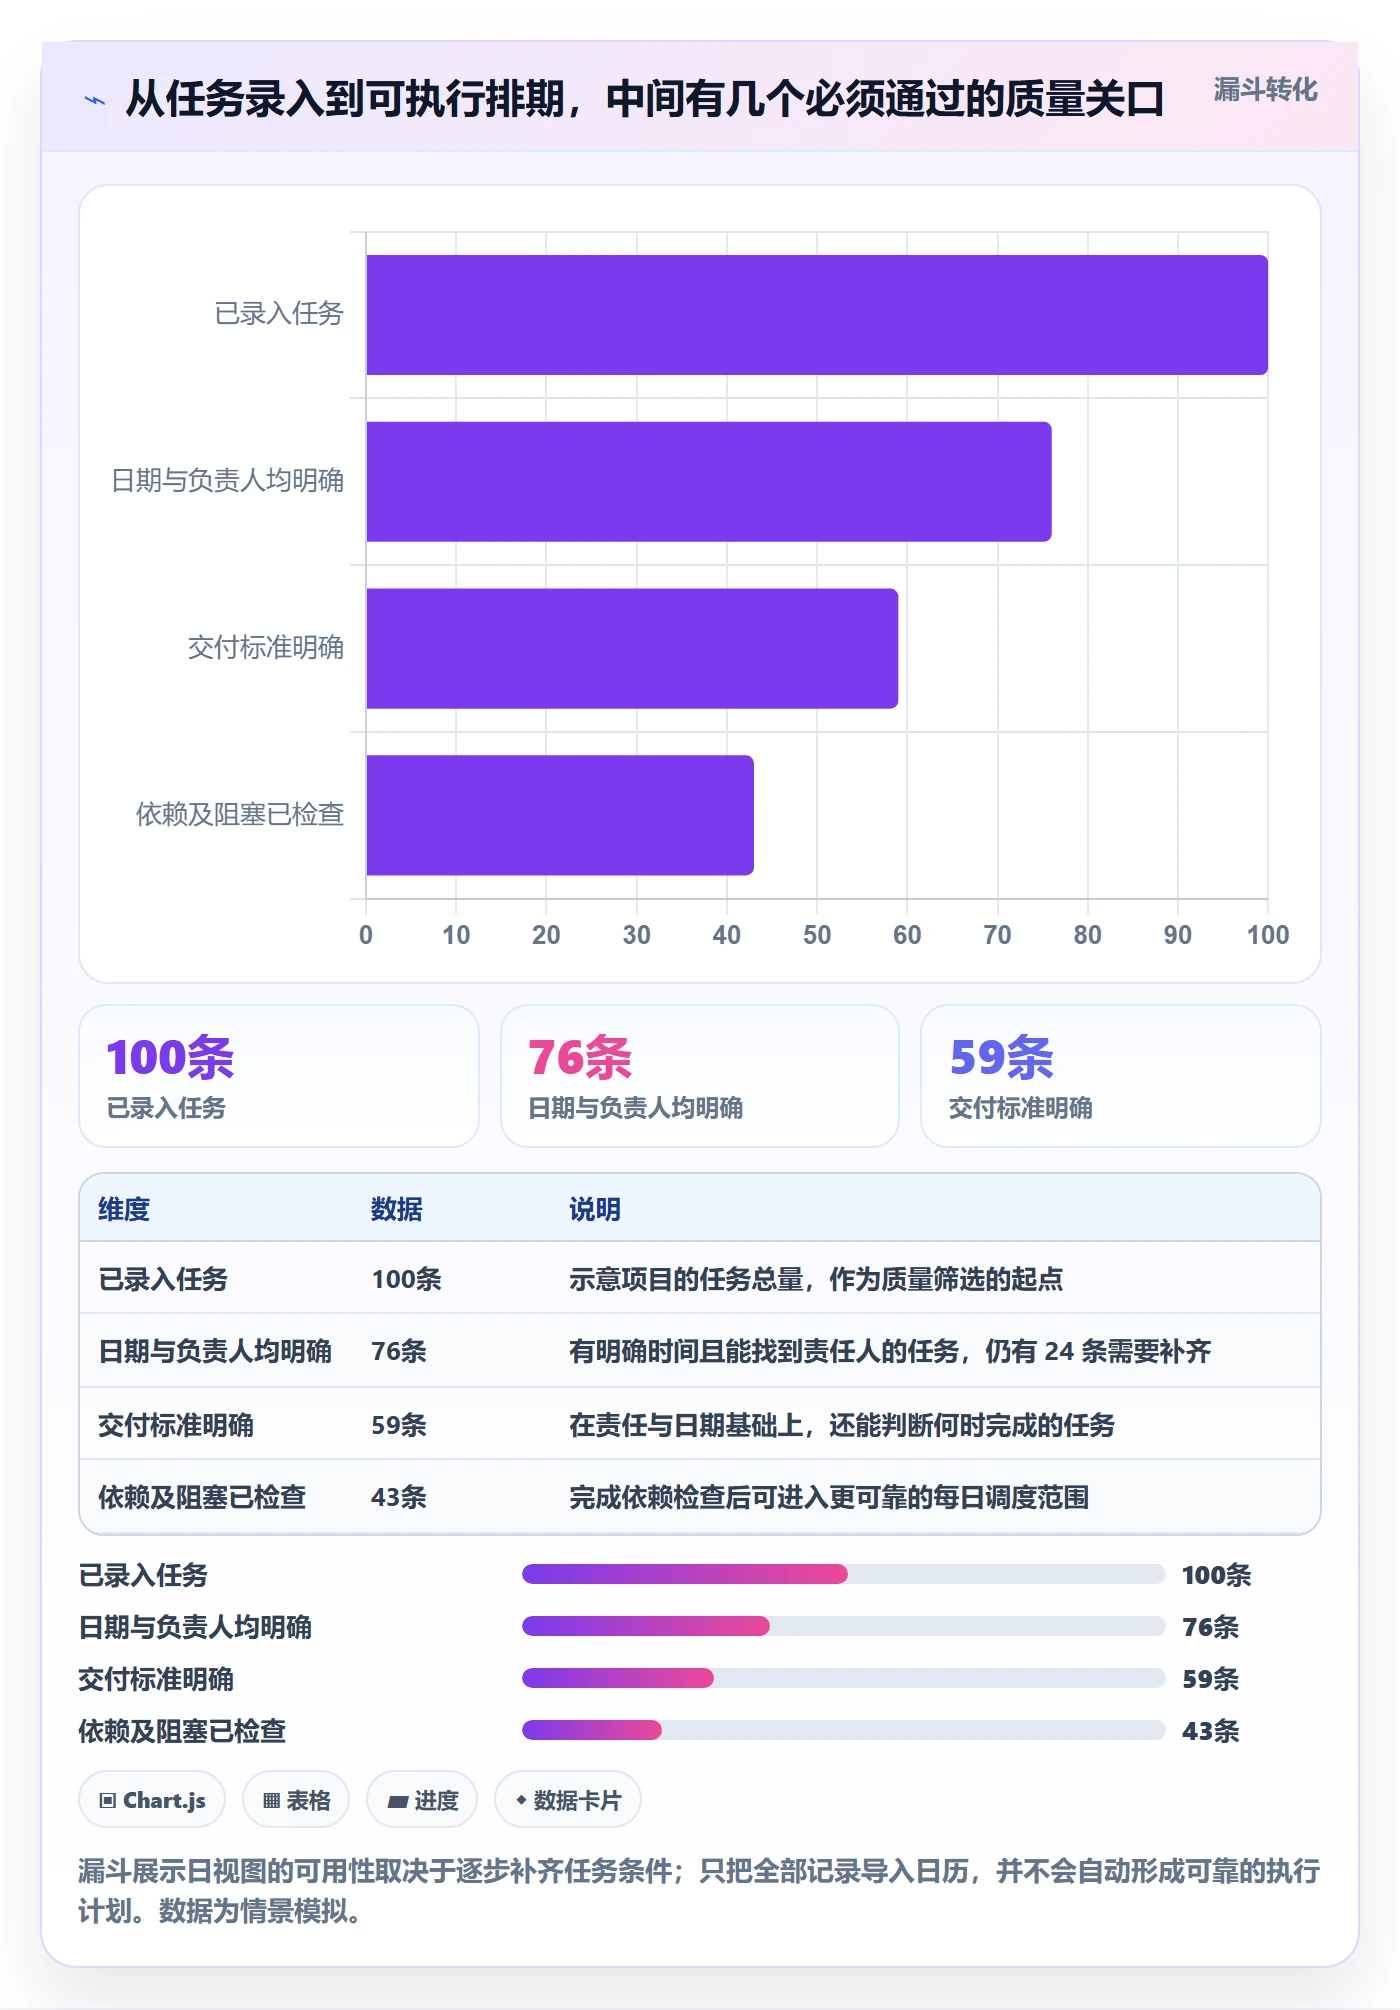Viewport: 1400px width, 2010px height.
Task: Click the table cell reading "43条"
Action: (399, 1497)
